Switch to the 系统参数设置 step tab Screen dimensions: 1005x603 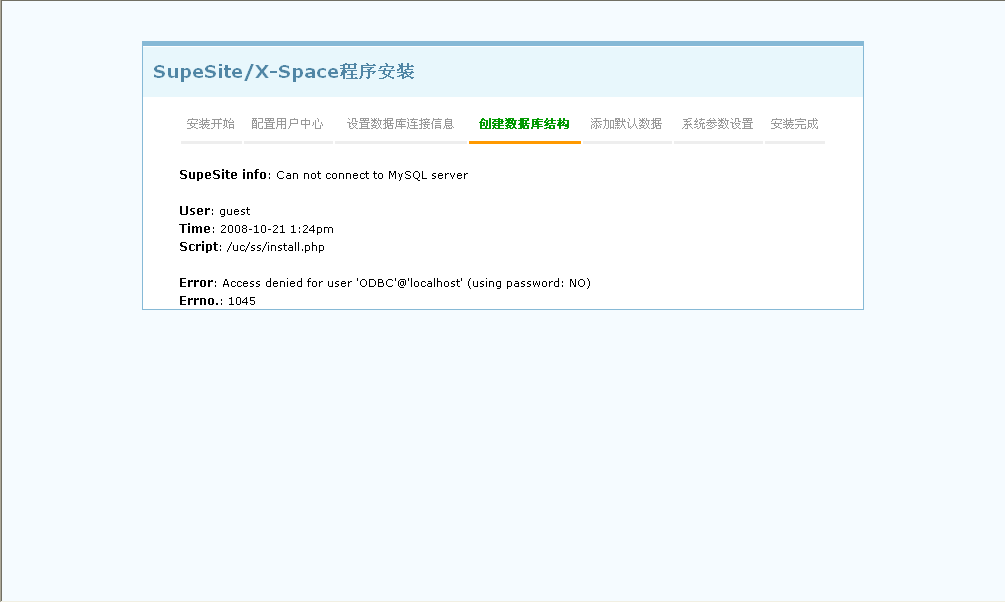pos(718,124)
